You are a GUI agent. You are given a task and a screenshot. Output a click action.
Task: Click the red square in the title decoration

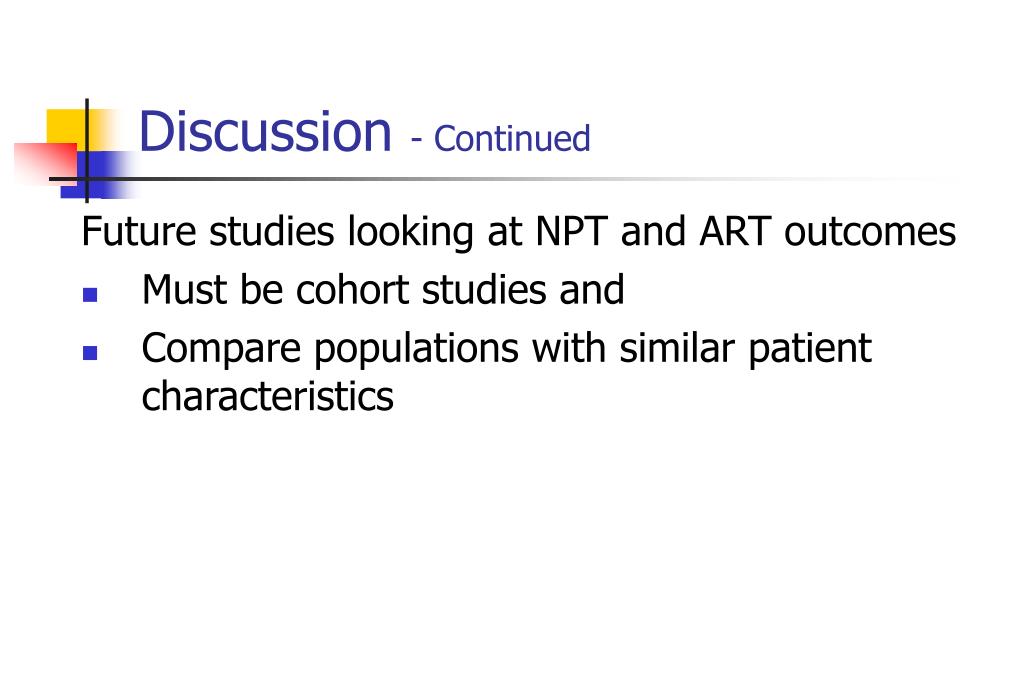pos(46,163)
